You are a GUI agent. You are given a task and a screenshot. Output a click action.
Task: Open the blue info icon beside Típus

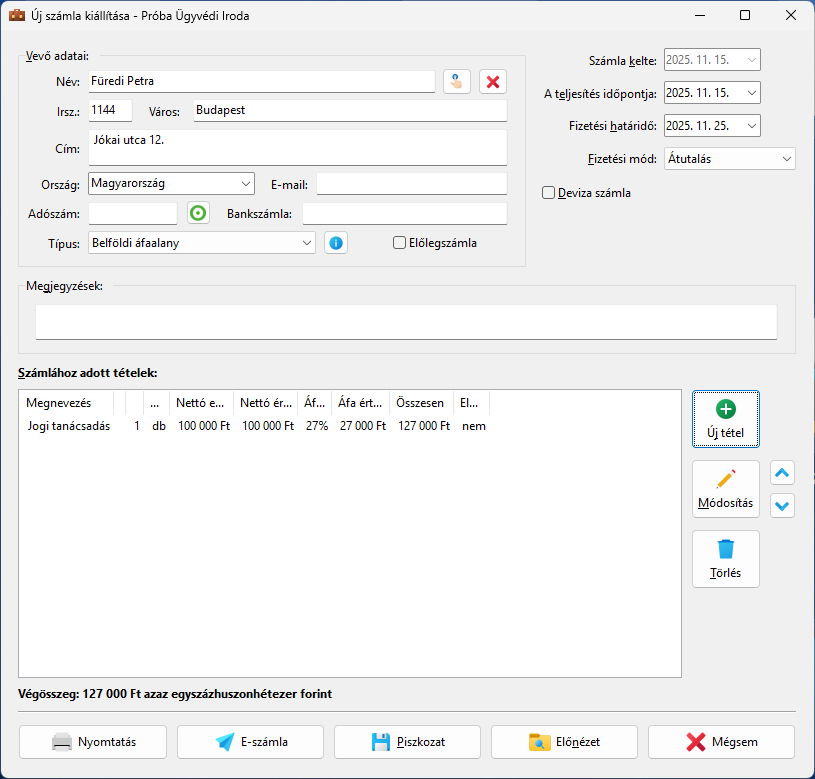click(x=336, y=242)
